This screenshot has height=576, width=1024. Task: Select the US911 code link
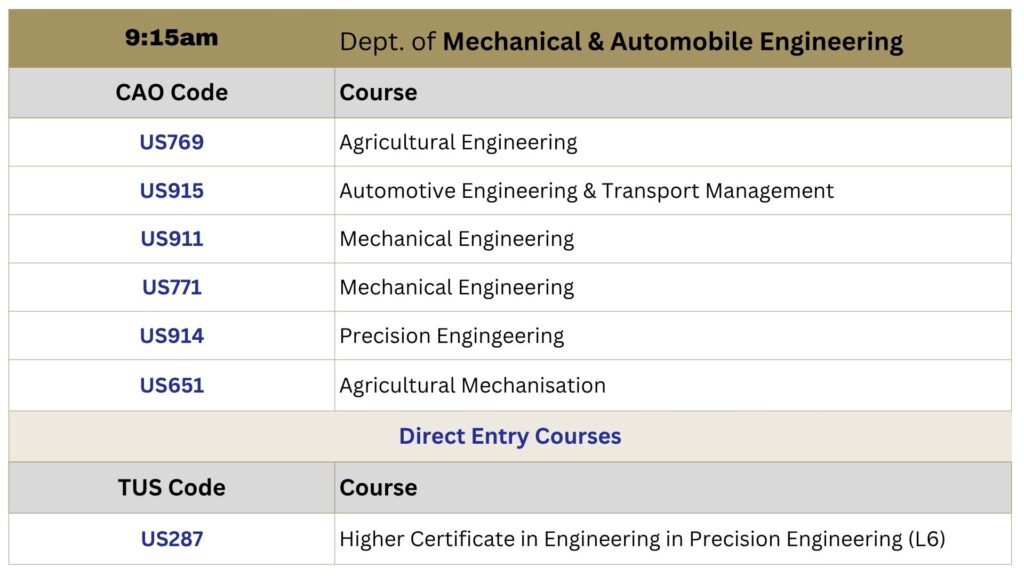(172, 239)
